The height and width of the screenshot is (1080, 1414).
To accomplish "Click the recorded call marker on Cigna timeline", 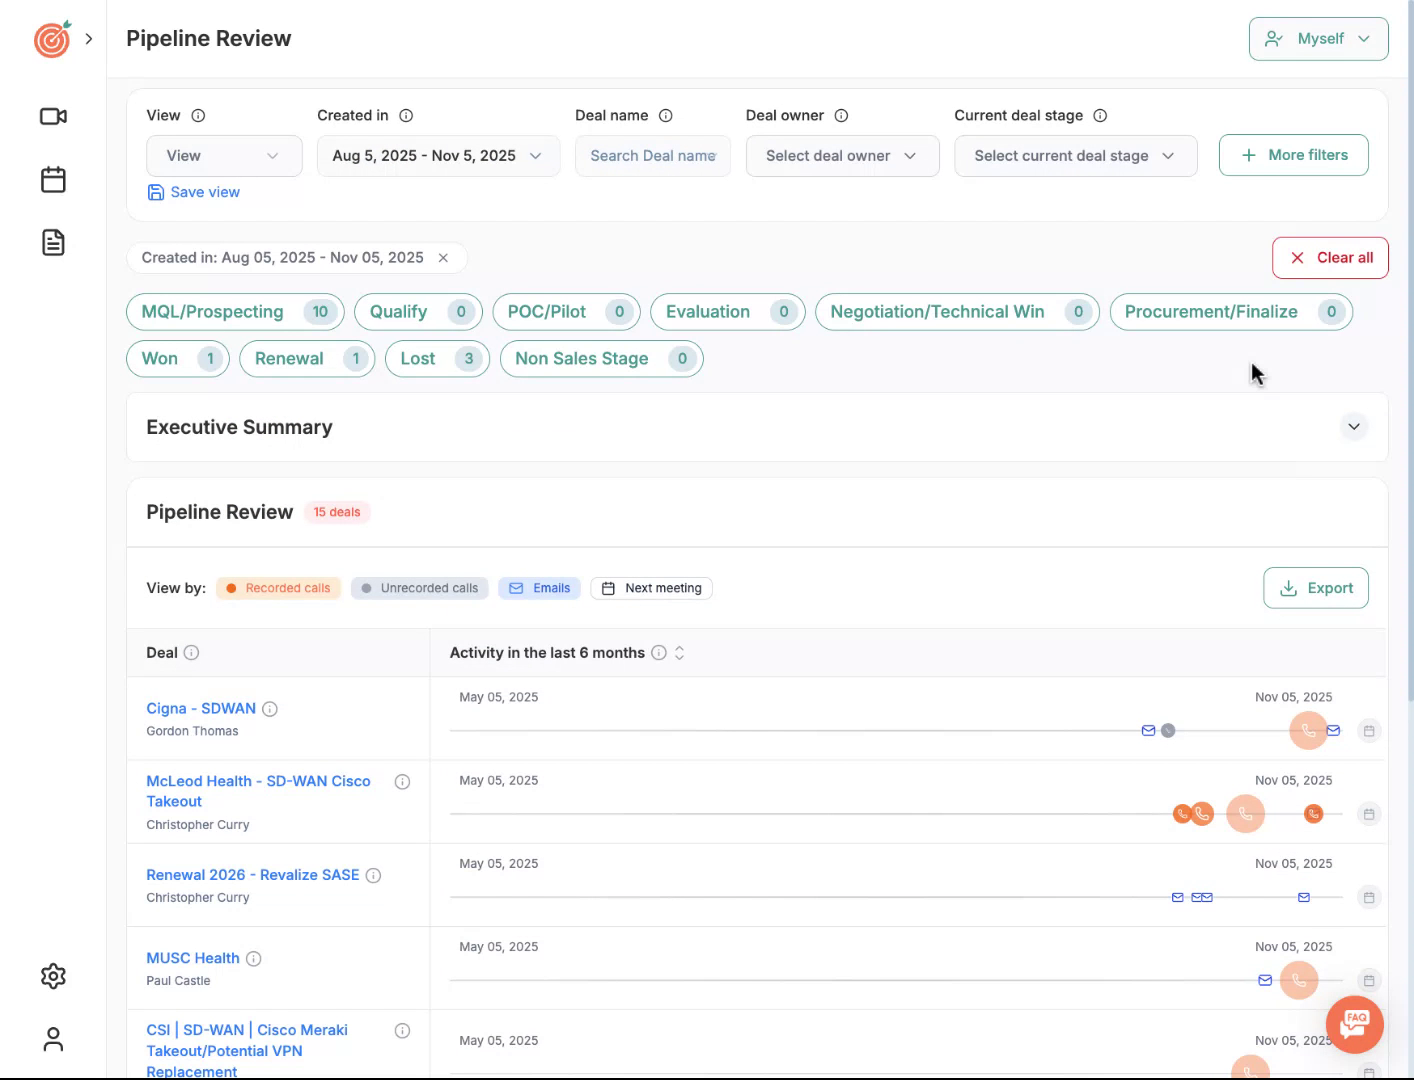I will click(1308, 731).
